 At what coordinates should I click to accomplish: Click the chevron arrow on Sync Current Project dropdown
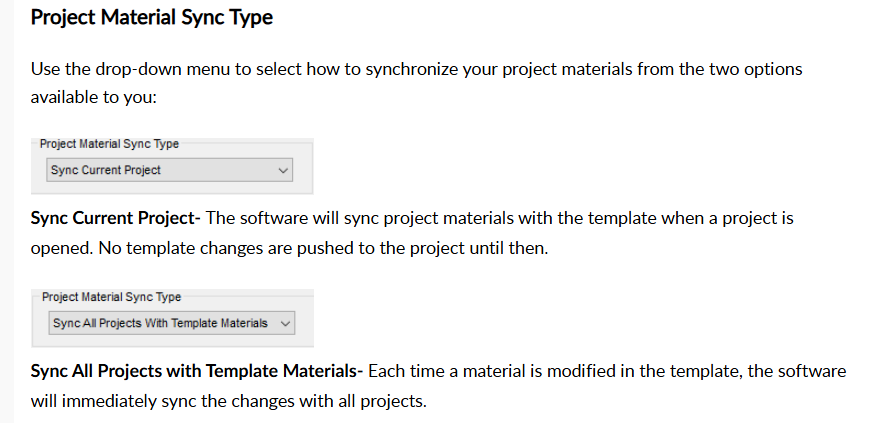(283, 171)
